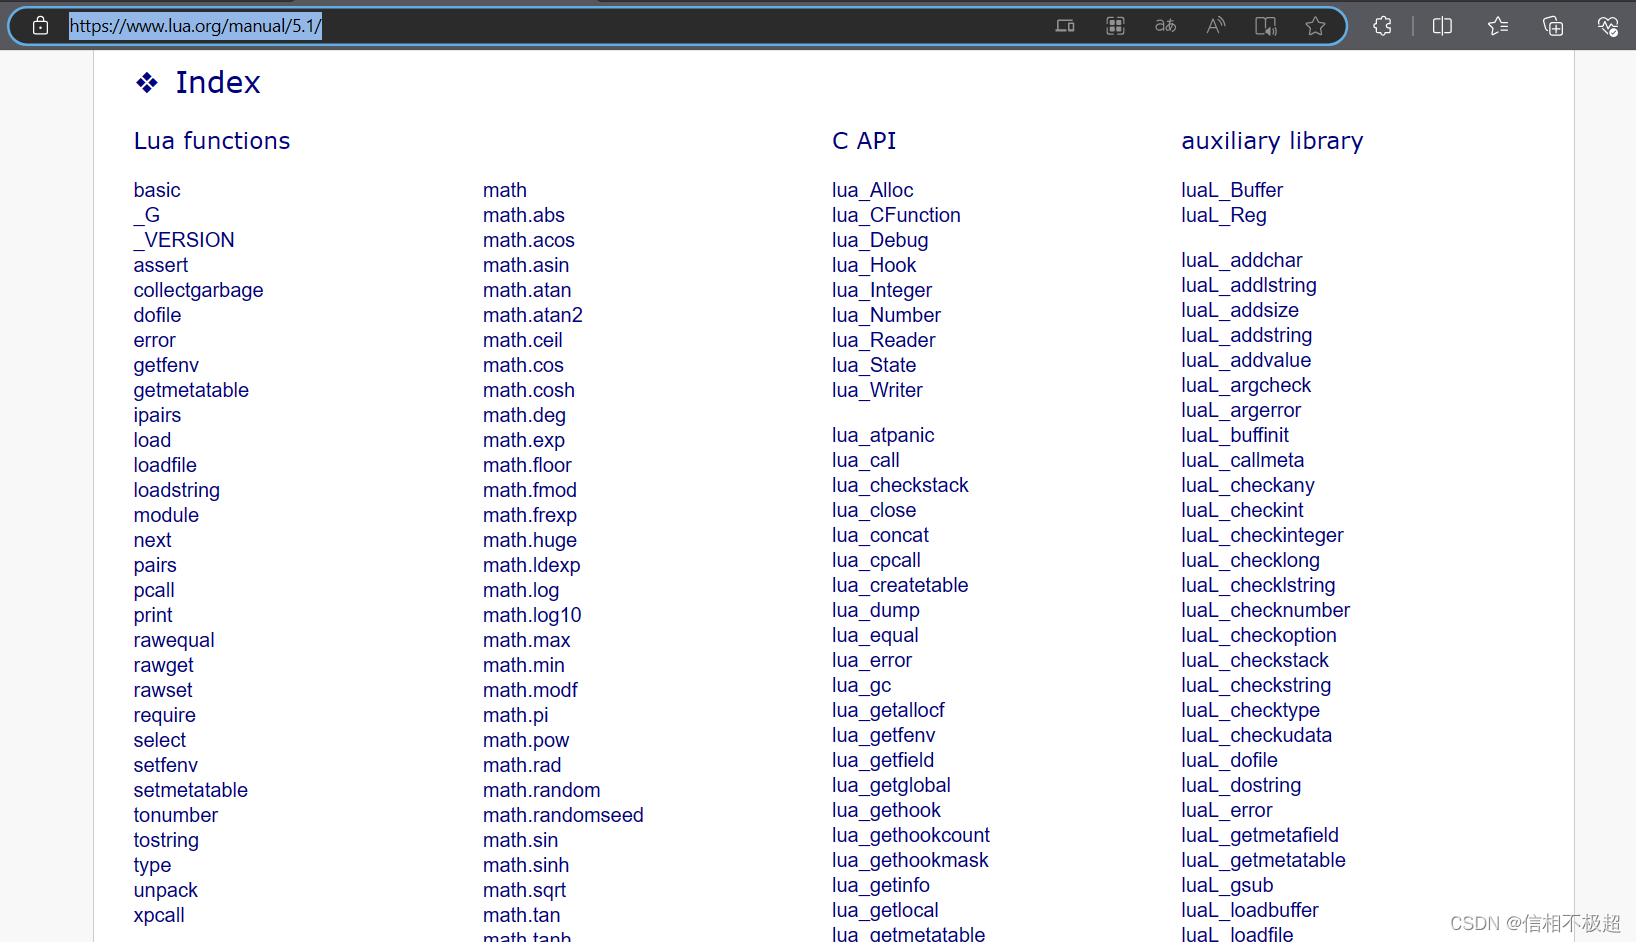Image resolution: width=1636 pixels, height=942 pixels.
Task: Open the Translate options
Action: coord(1165,26)
